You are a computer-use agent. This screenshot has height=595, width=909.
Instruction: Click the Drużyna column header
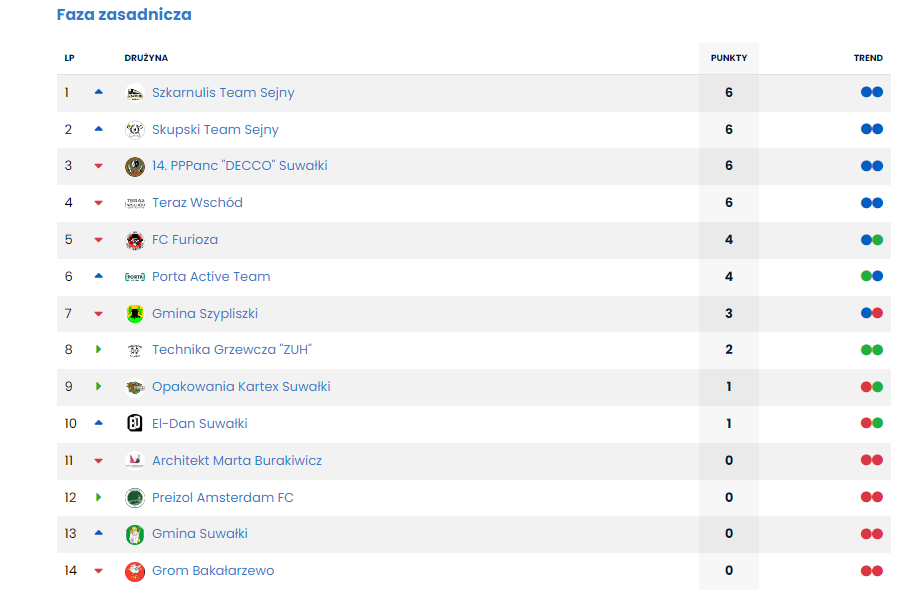(146, 58)
